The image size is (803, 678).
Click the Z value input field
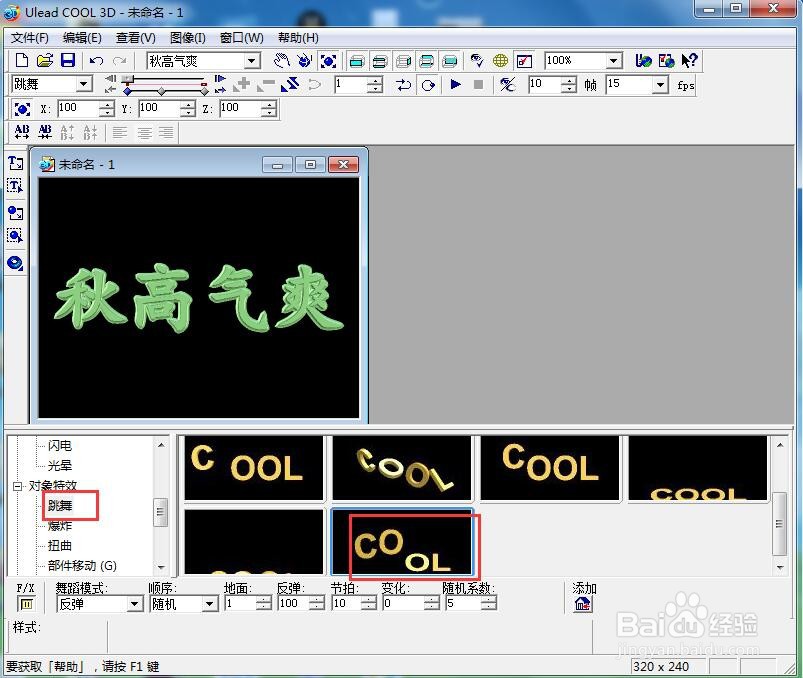click(x=240, y=109)
